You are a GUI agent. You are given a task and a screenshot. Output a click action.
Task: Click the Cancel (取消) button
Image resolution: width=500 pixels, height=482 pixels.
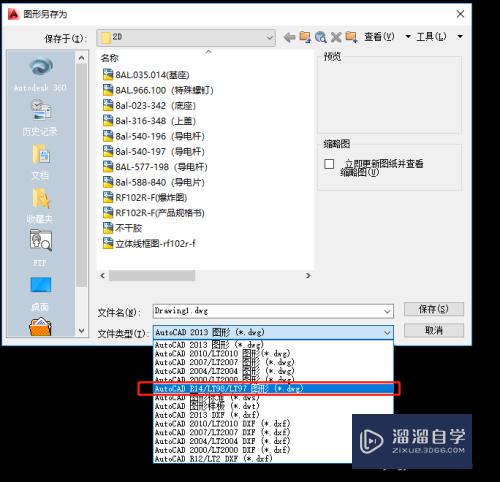[x=434, y=330]
